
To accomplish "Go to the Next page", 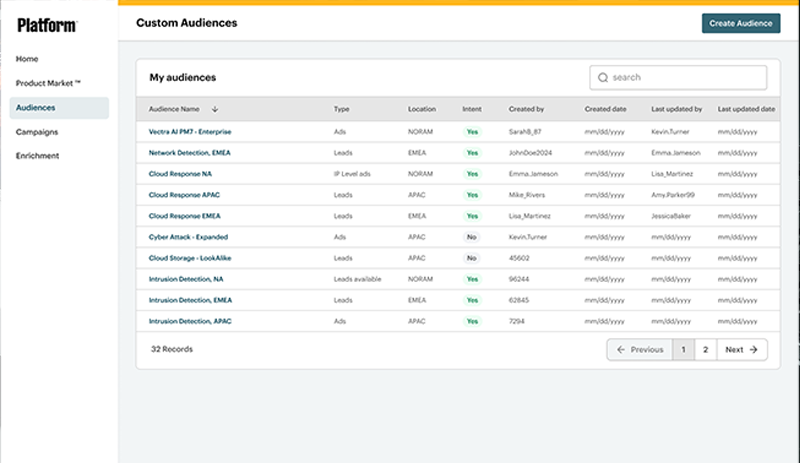I will (x=741, y=350).
